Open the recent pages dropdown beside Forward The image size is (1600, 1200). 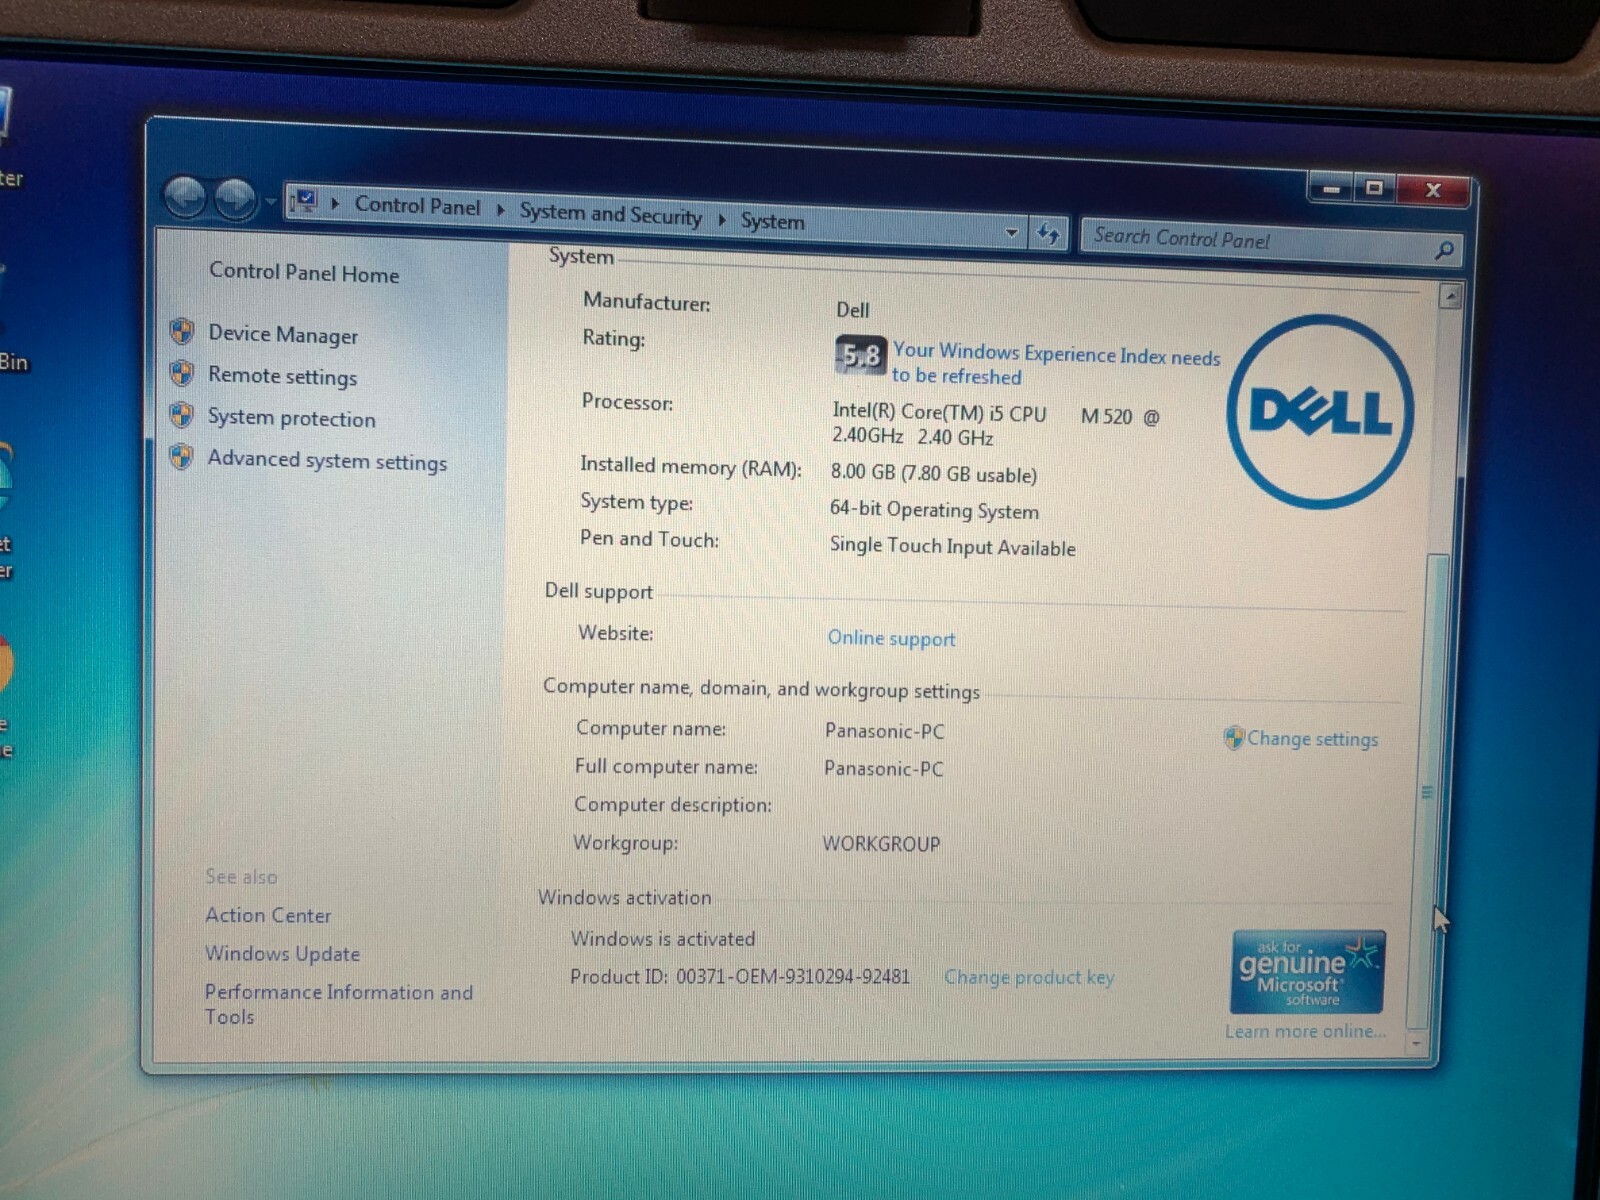coord(270,202)
